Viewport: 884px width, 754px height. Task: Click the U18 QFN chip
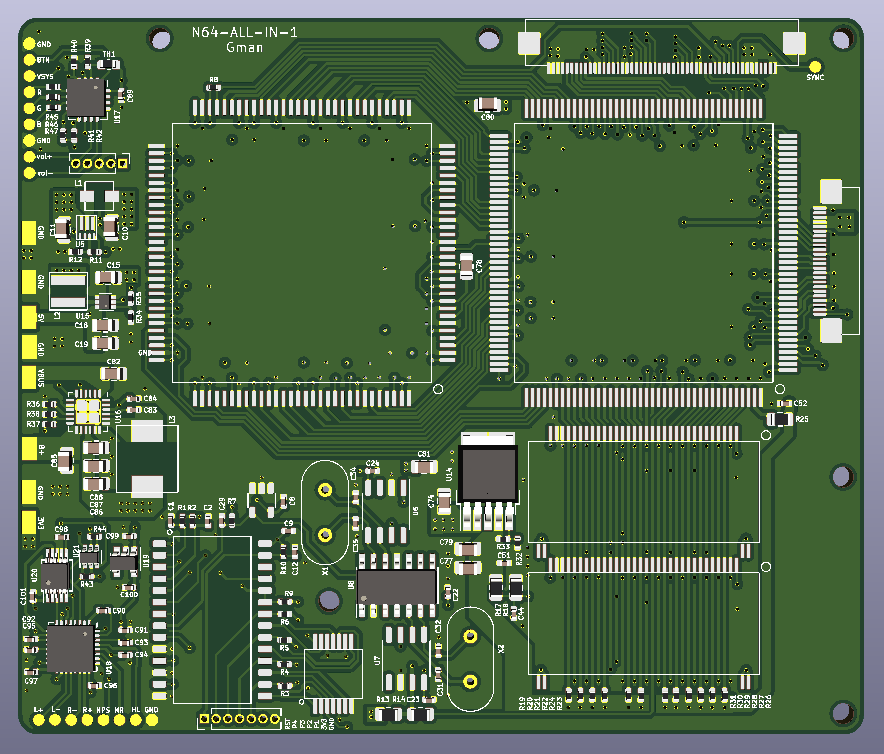click(70, 648)
